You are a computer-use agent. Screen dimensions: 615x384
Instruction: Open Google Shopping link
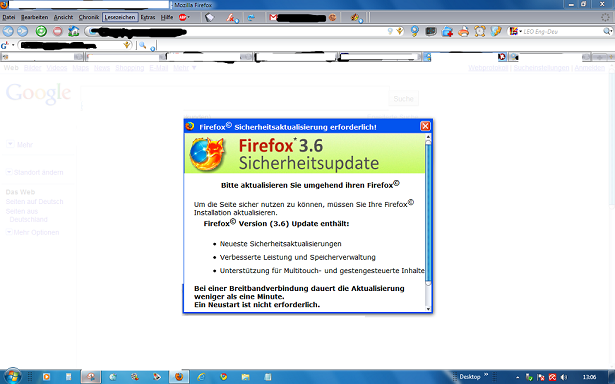[x=130, y=68]
